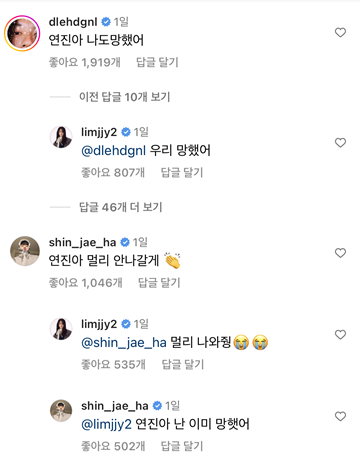Tap the heart on limjjy2's reply "멀리 나와줭"

[x=340, y=335]
